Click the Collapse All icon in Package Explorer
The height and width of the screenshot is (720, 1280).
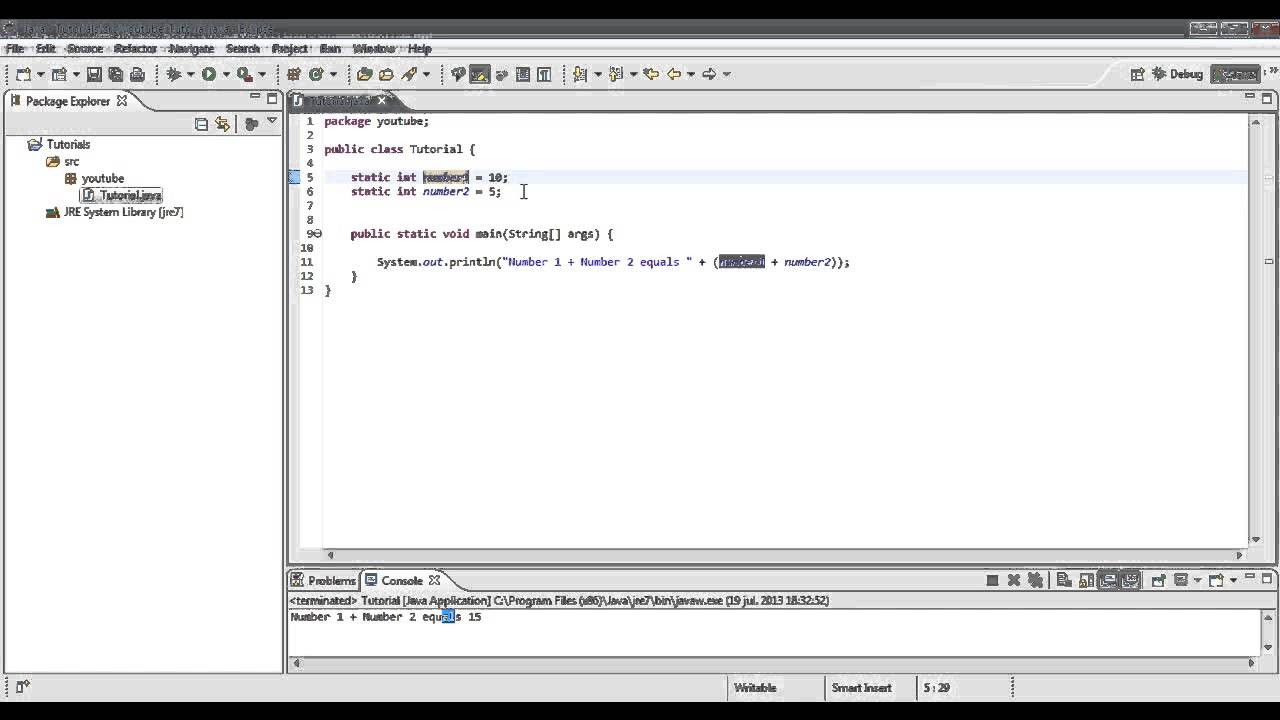tap(201, 124)
